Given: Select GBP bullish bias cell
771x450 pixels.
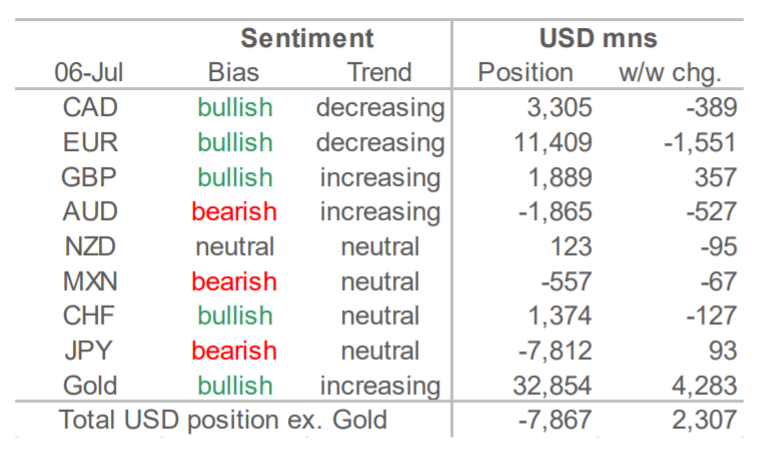Looking at the screenshot, I should pyautogui.click(x=235, y=178).
